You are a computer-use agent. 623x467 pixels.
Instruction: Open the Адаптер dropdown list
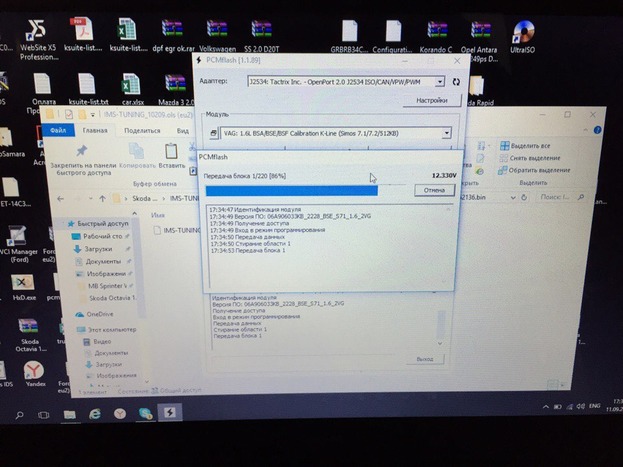(442, 82)
